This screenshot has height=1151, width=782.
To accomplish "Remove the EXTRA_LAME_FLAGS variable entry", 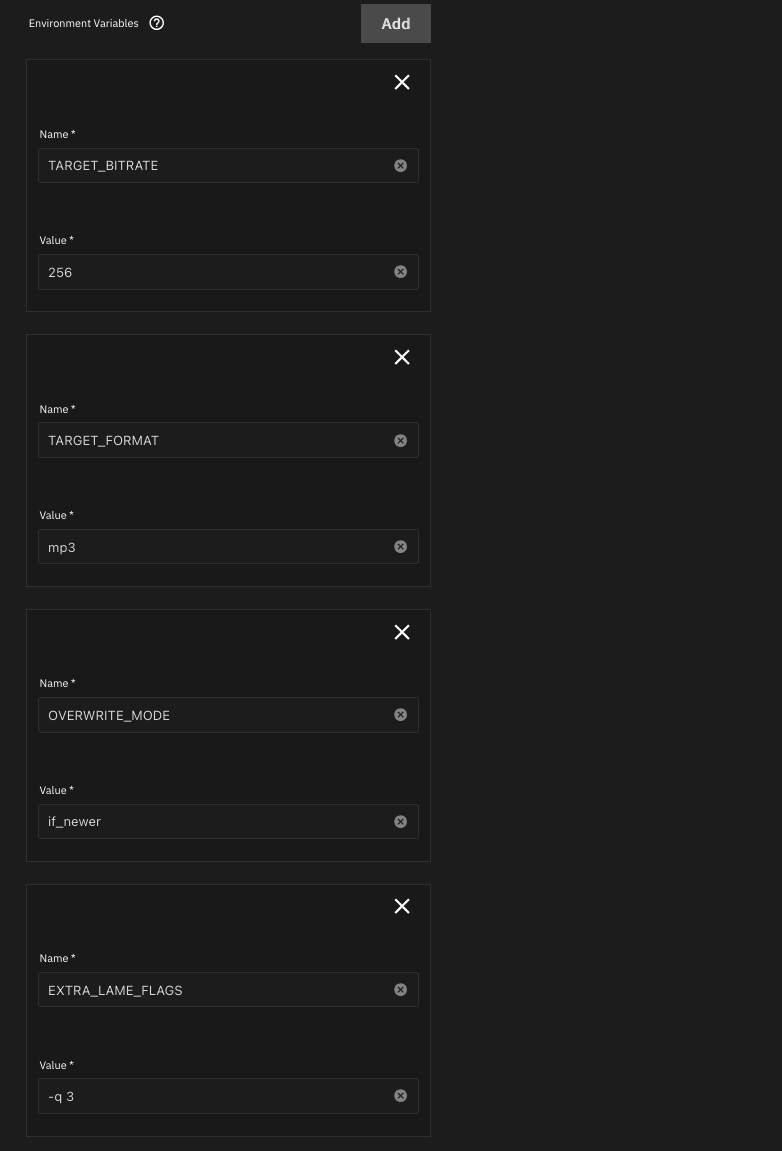I will [x=402, y=906].
